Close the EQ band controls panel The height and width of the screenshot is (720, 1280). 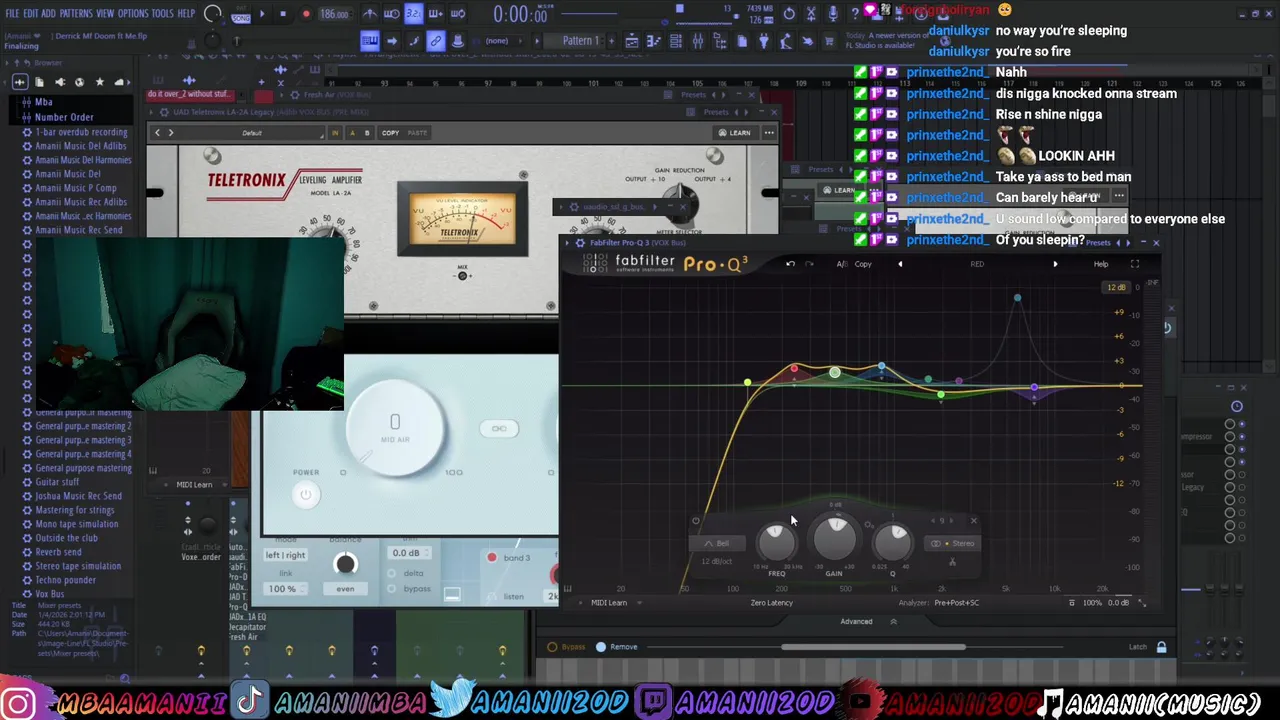click(974, 520)
